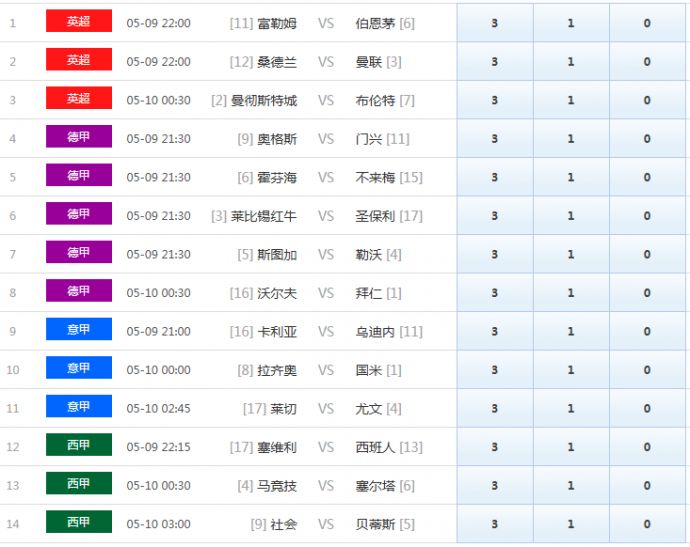690x547 pixels.
Task: Mark 3 for 卡利亚 vs 乌迪内
Action: [495, 331]
